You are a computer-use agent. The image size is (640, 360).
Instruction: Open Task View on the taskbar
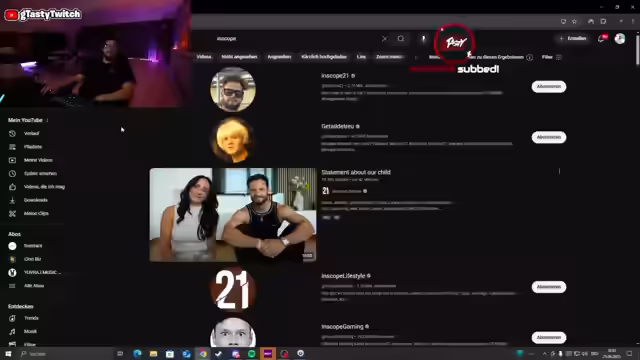(120, 353)
